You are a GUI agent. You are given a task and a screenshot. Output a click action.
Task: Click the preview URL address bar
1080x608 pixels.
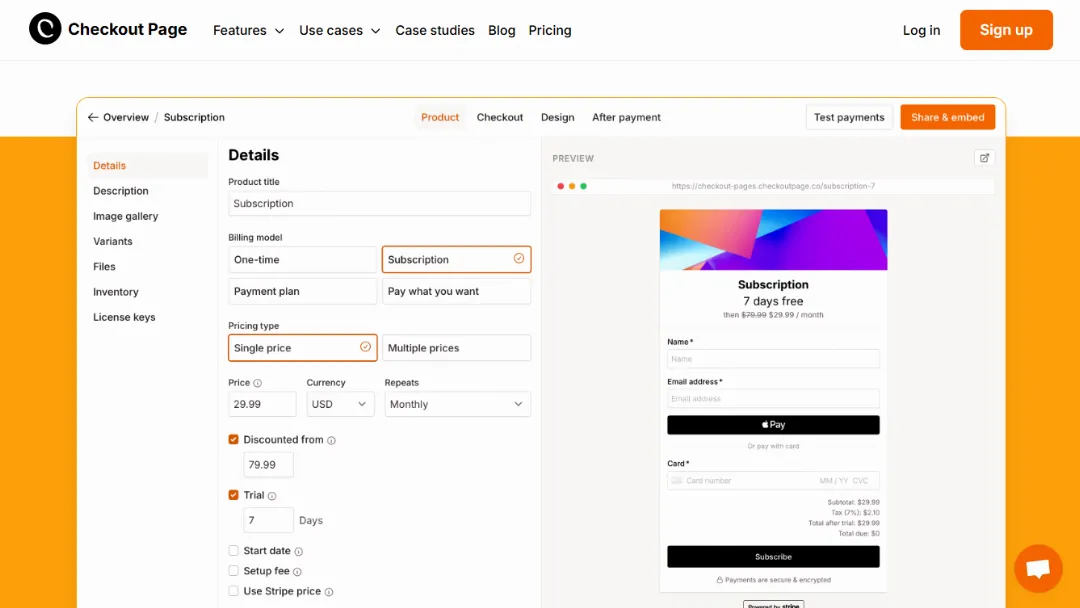tap(773, 186)
